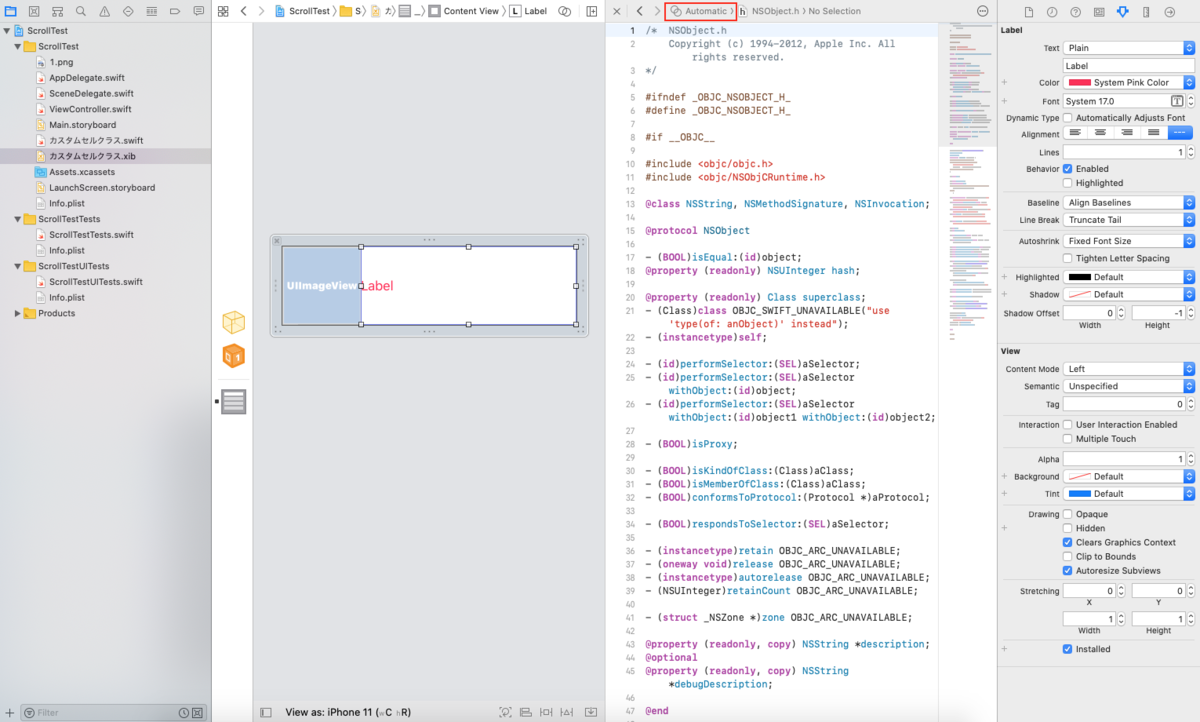Open the Size inspector in the utilities panel

coord(1147,11)
